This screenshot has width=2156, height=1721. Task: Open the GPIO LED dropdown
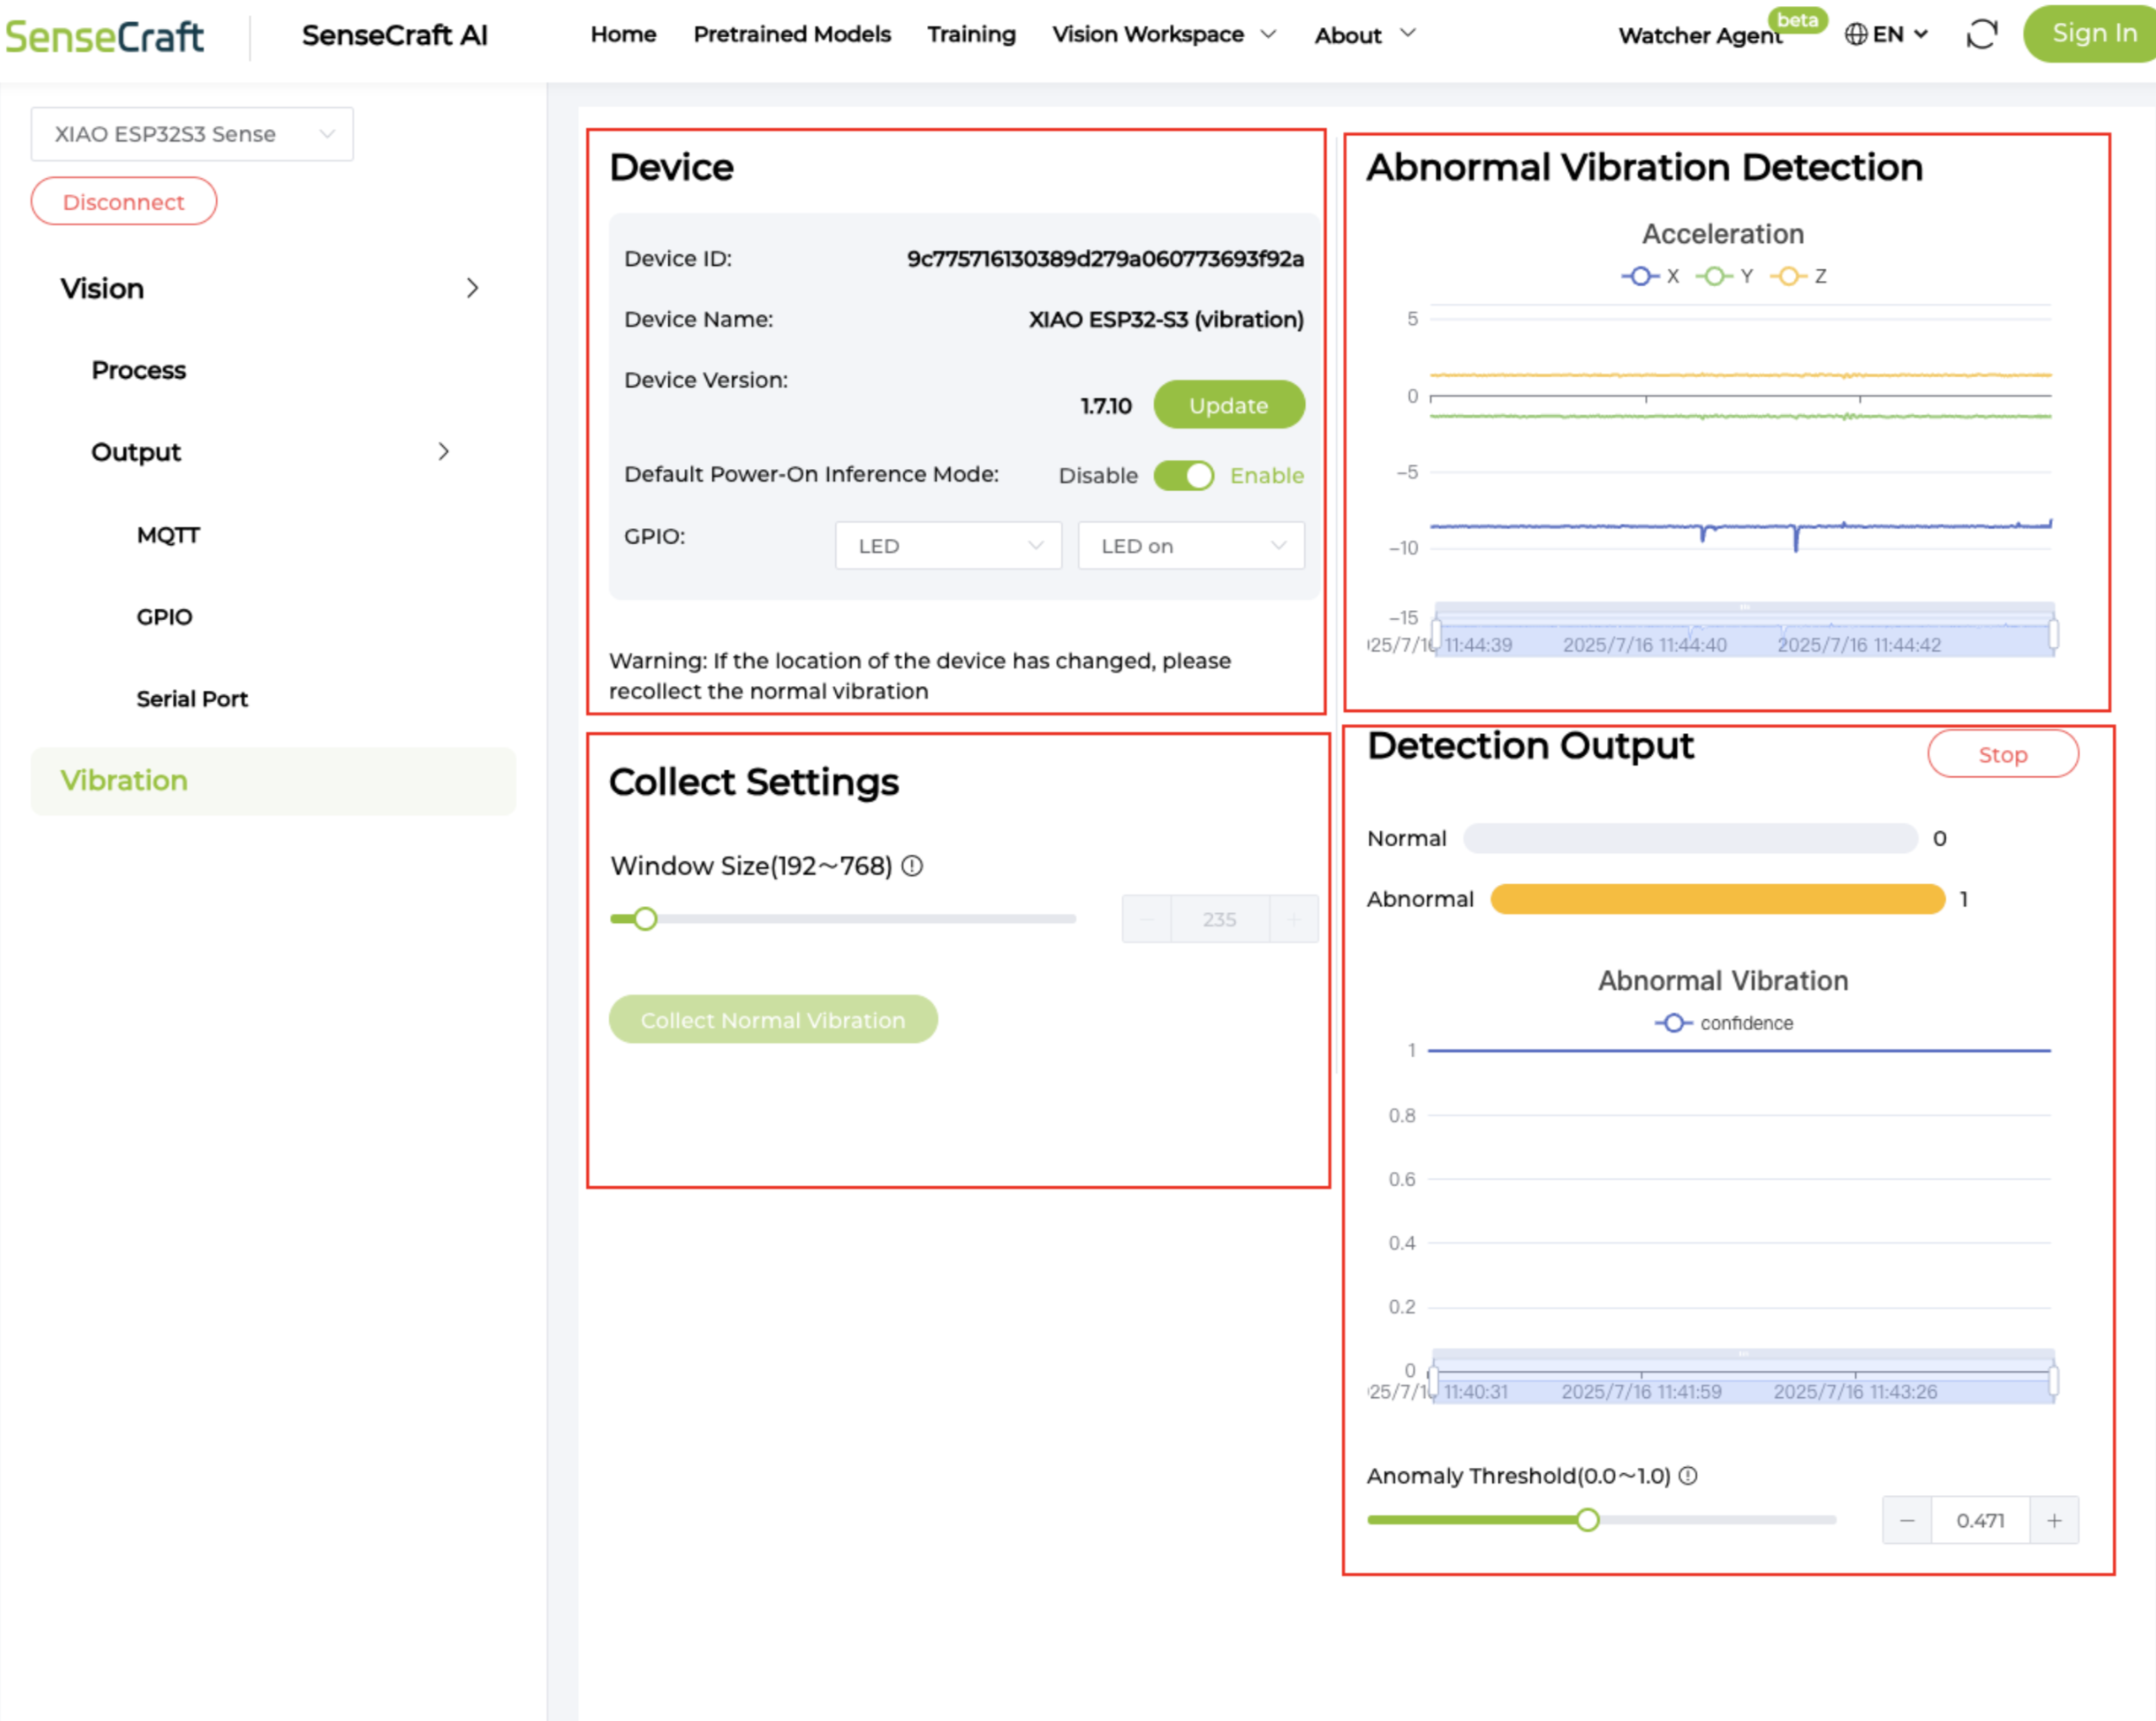coord(948,546)
